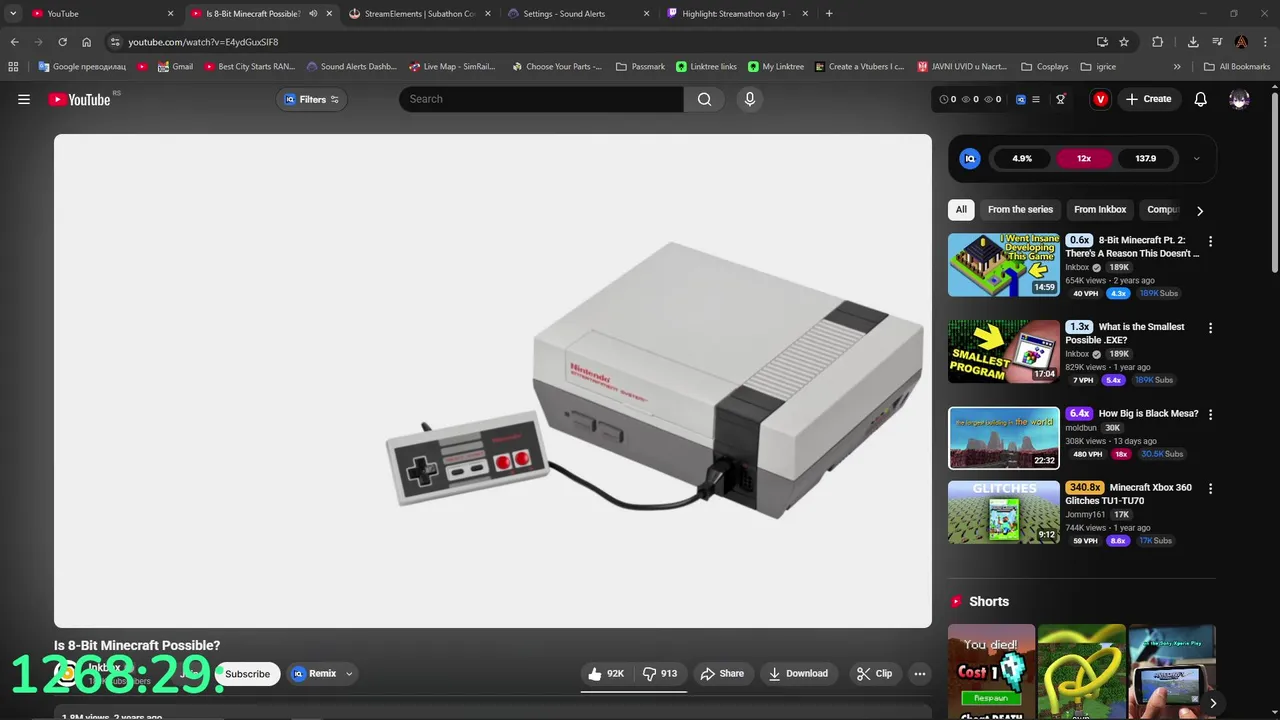The height and width of the screenshot is (720, 1280).
Task: Click the blue vidIQ logo in score panel
Action: tap(970, 158)
